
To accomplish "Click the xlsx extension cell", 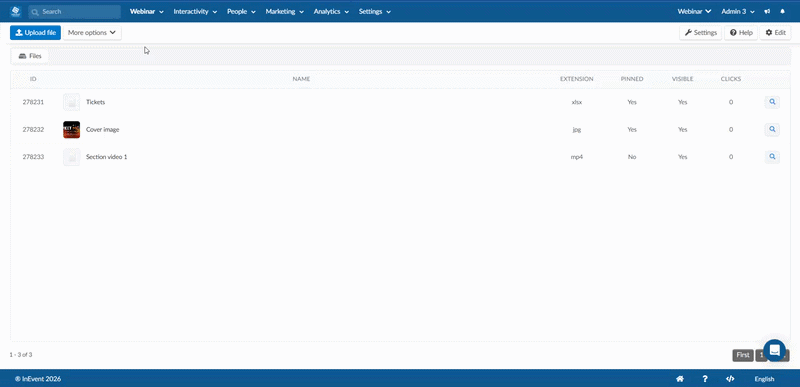I will [577, 102].
